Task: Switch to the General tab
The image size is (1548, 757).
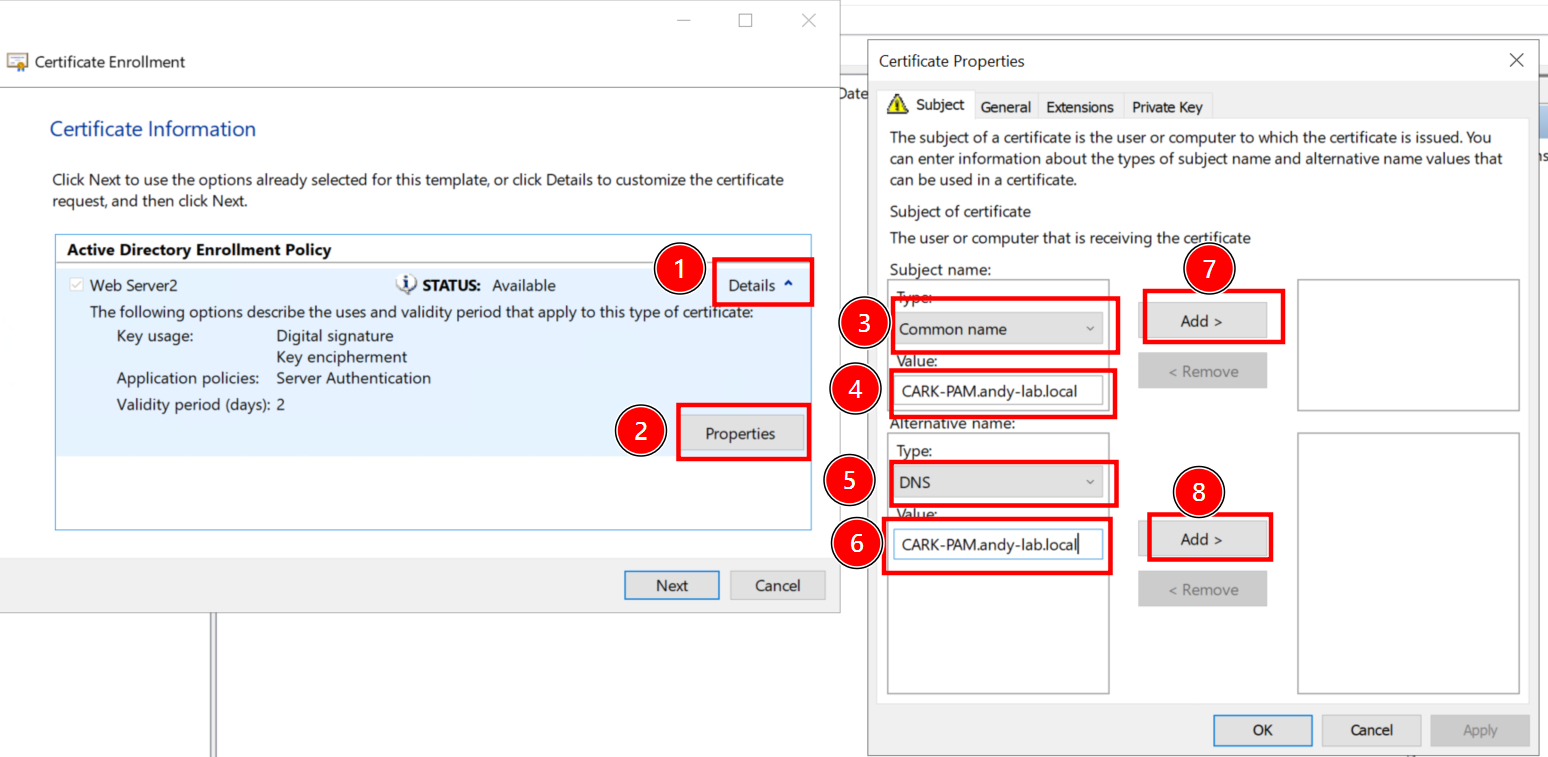Action: (x=1005, y=107)
